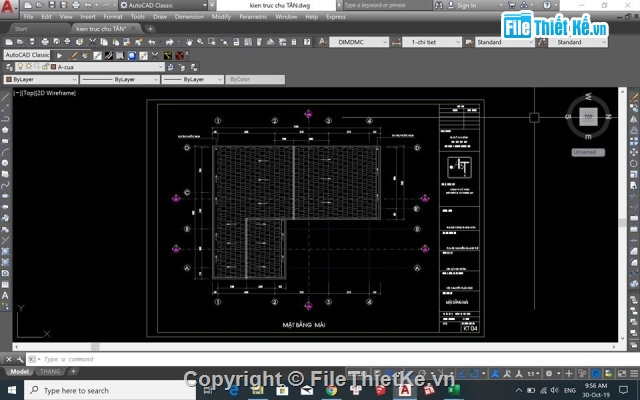Image resolution: width=640 pixels, height=400 pixels.
Task: Click the new tab plus button beside file tab
Action: click(150, 29)
